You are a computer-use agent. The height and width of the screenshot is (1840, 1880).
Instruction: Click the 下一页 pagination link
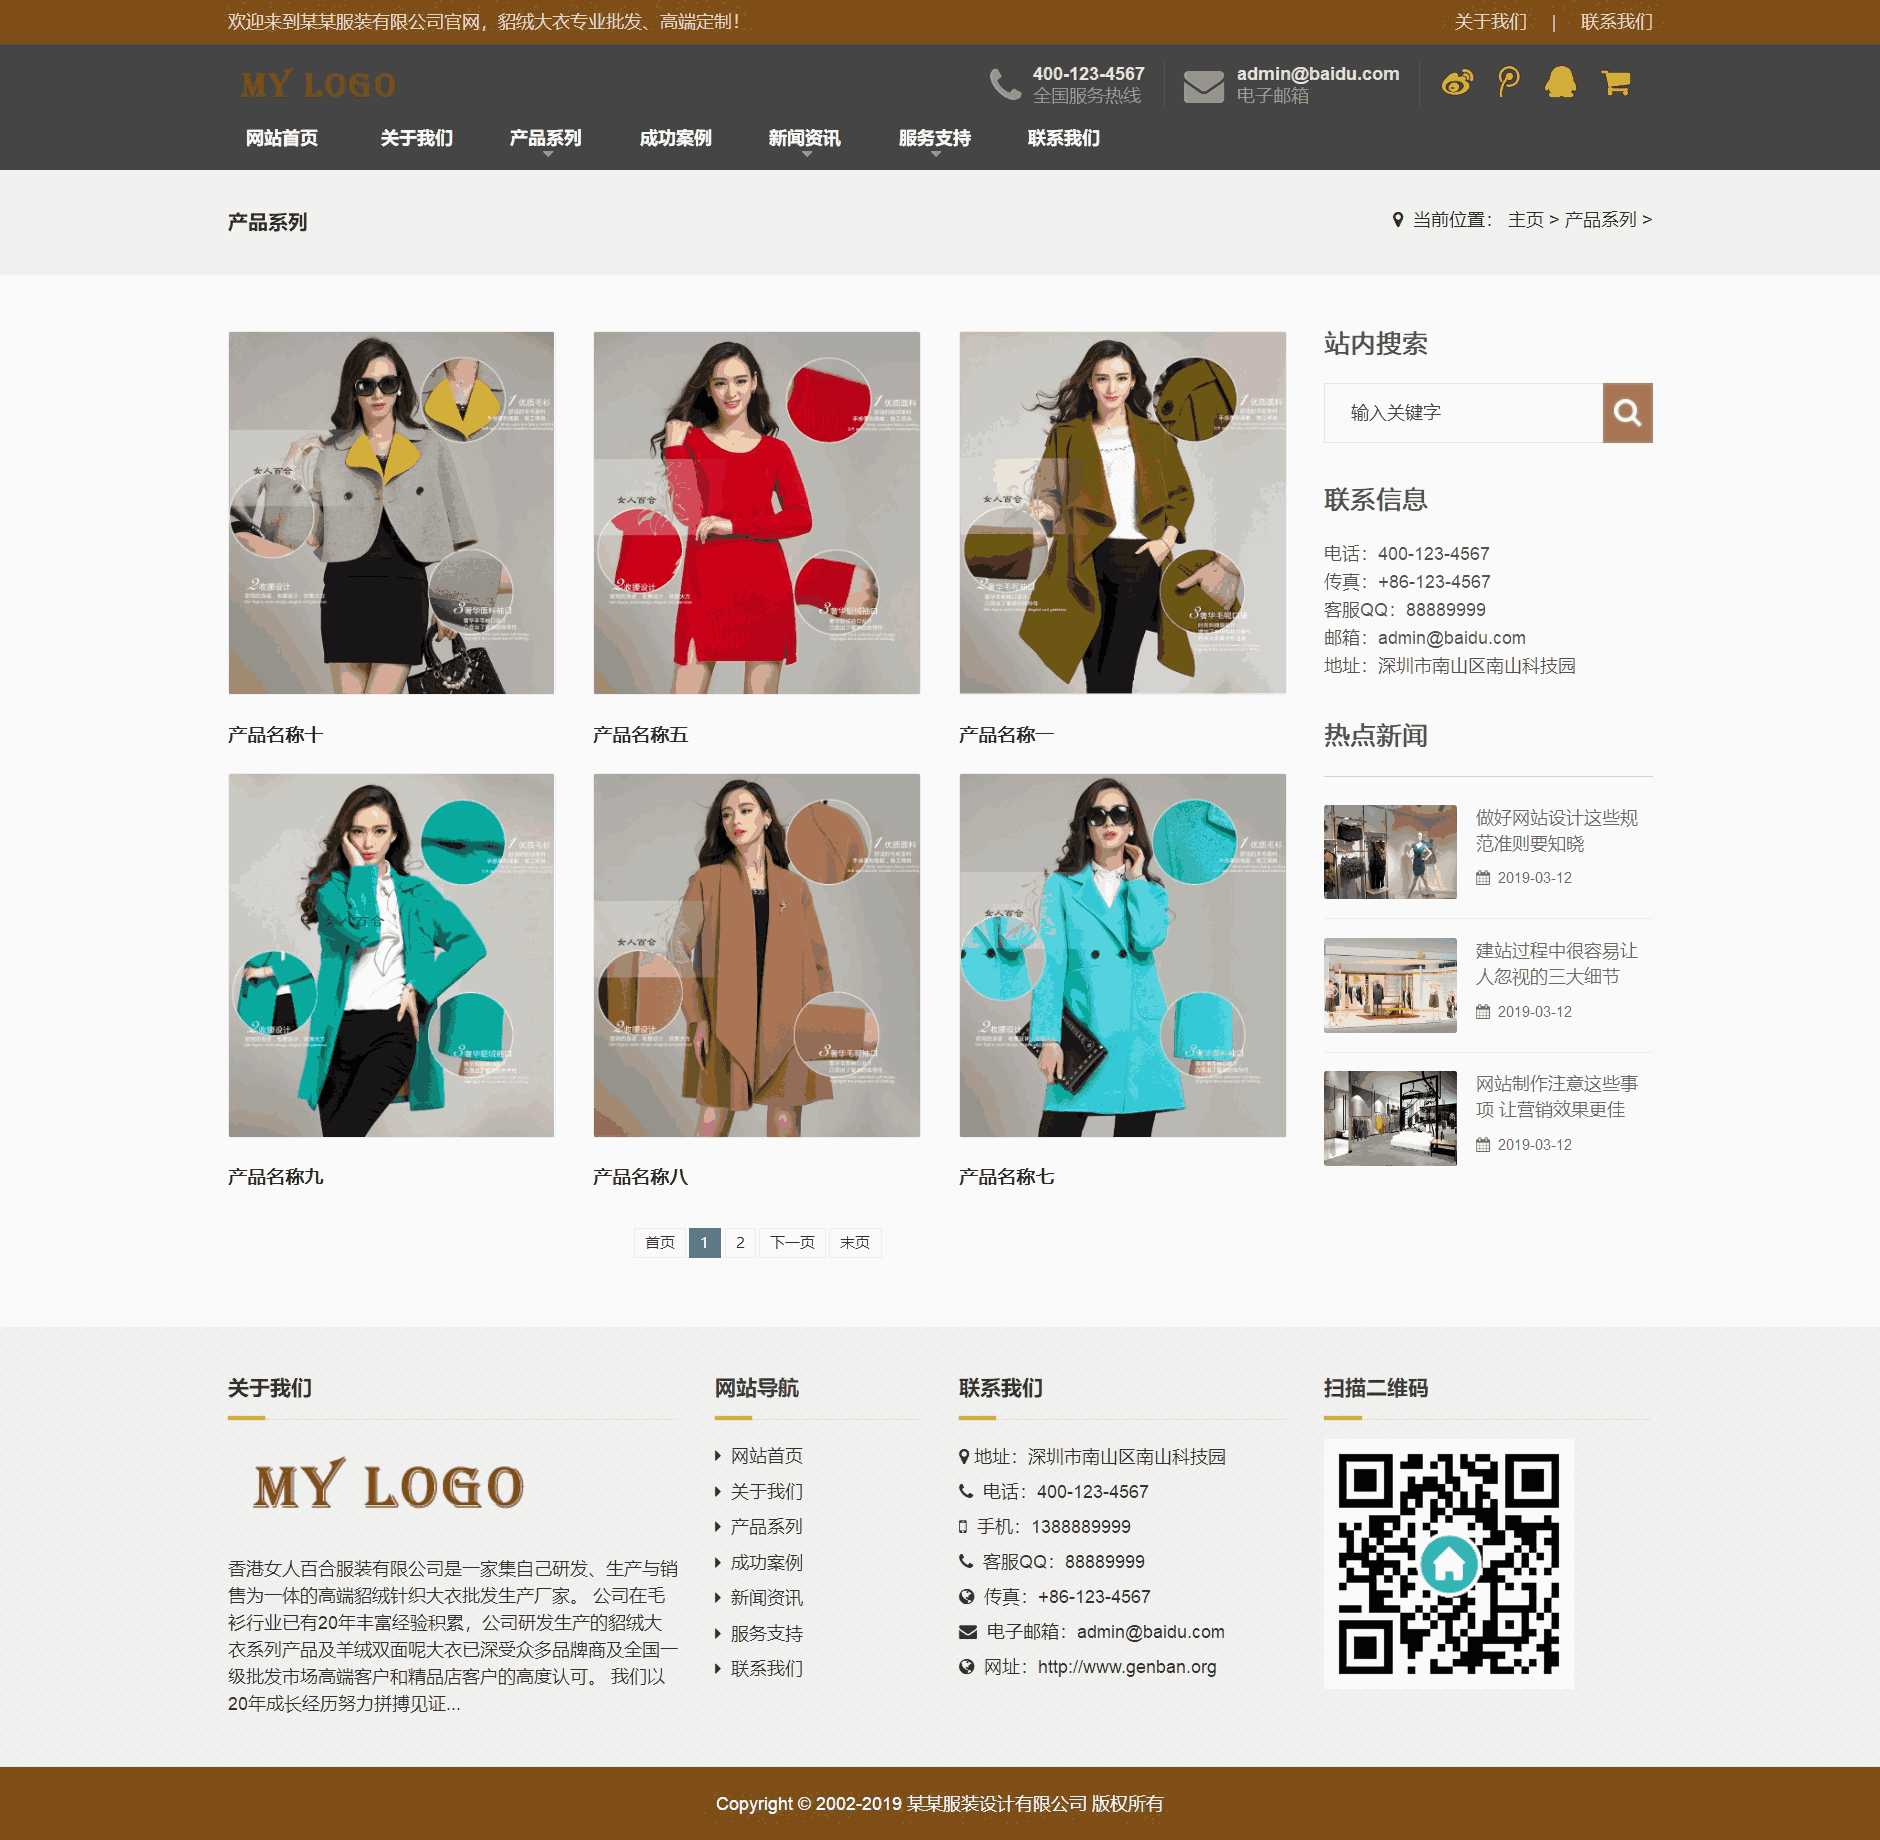(x=791, y=1243)
